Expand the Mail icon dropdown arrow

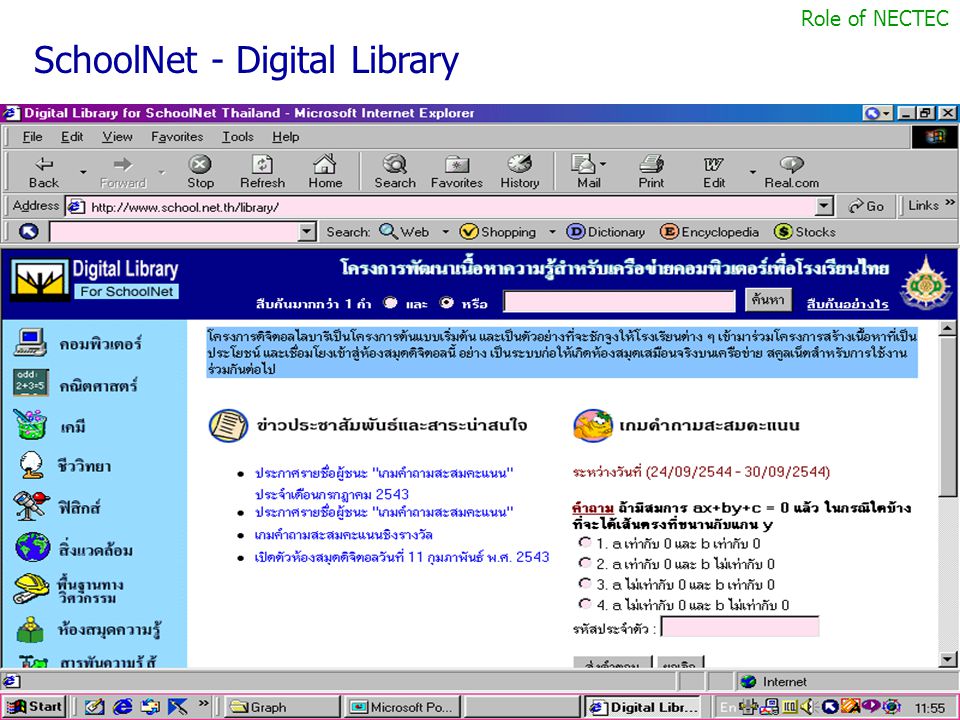[x=603, y=164]
